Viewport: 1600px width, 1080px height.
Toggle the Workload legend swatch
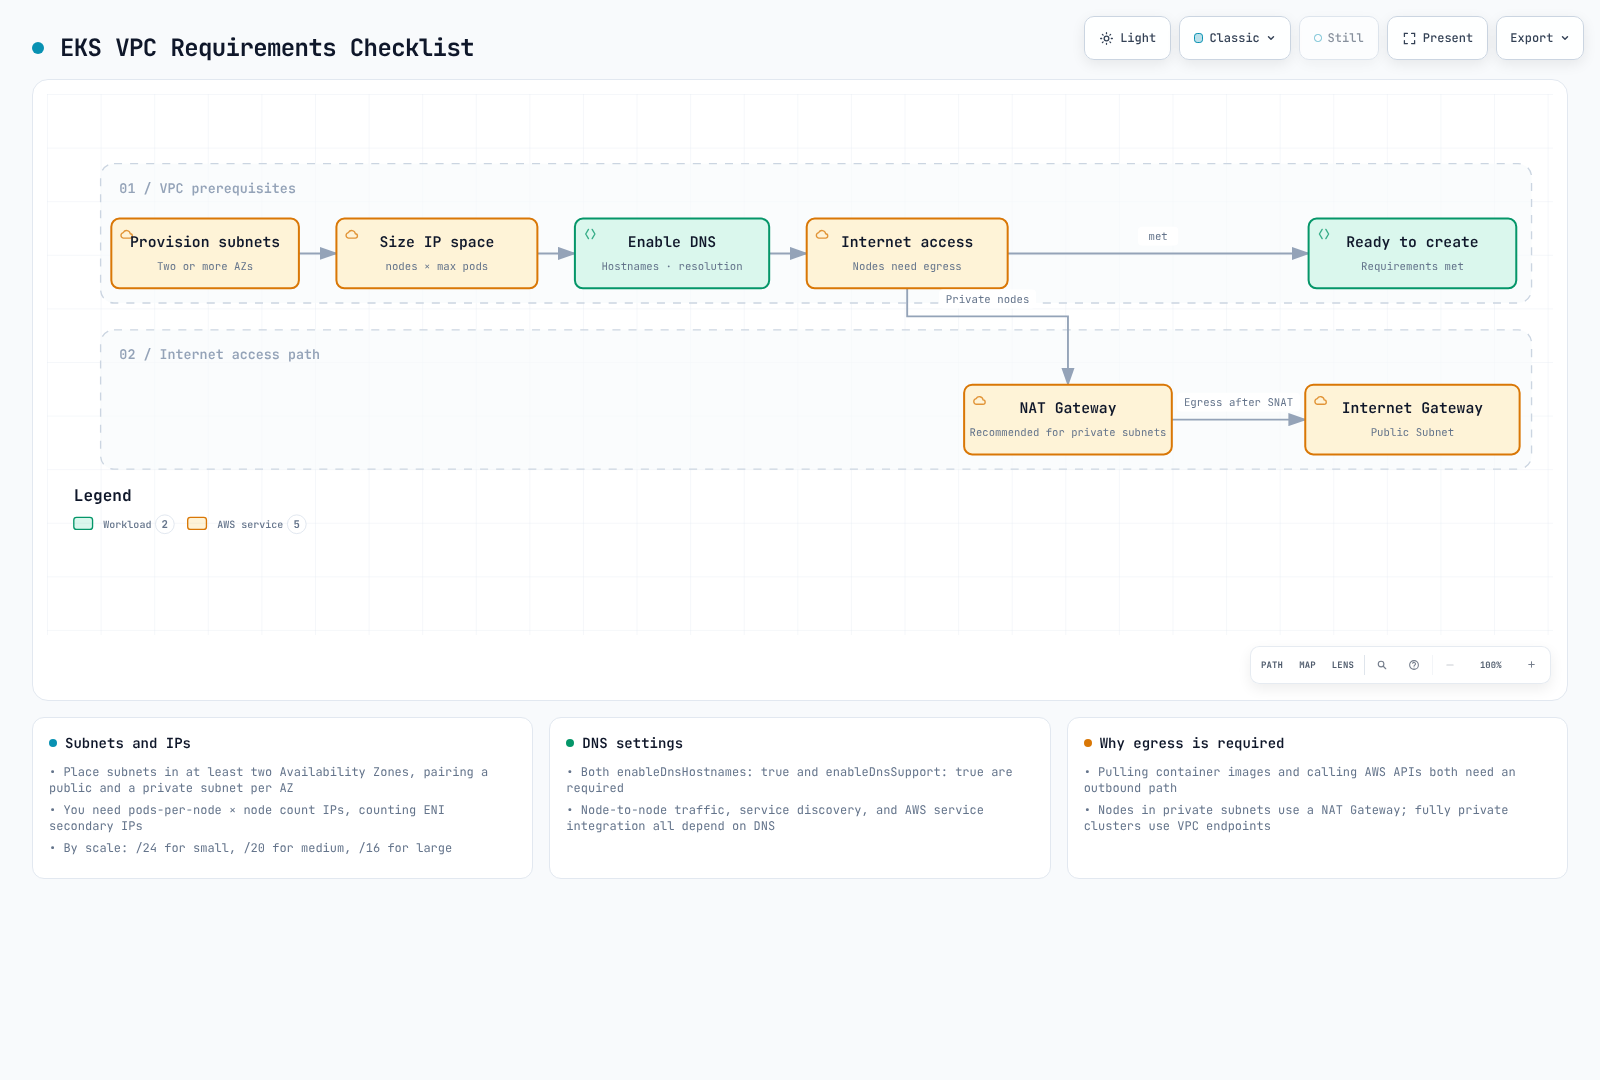83,524
